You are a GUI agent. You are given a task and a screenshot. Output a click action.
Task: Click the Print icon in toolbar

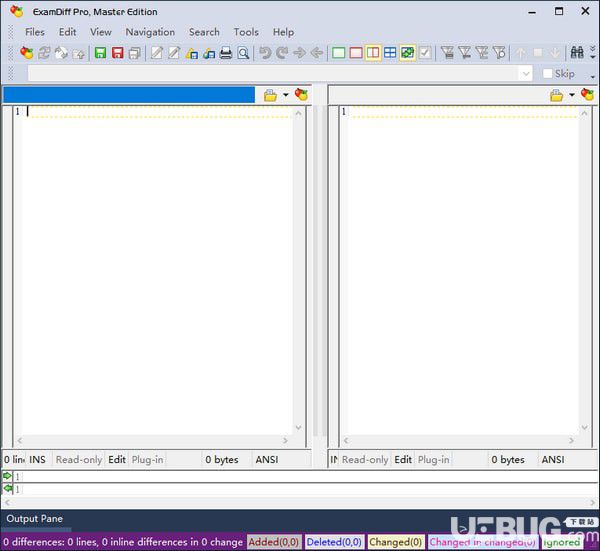[x=226, y=52]
